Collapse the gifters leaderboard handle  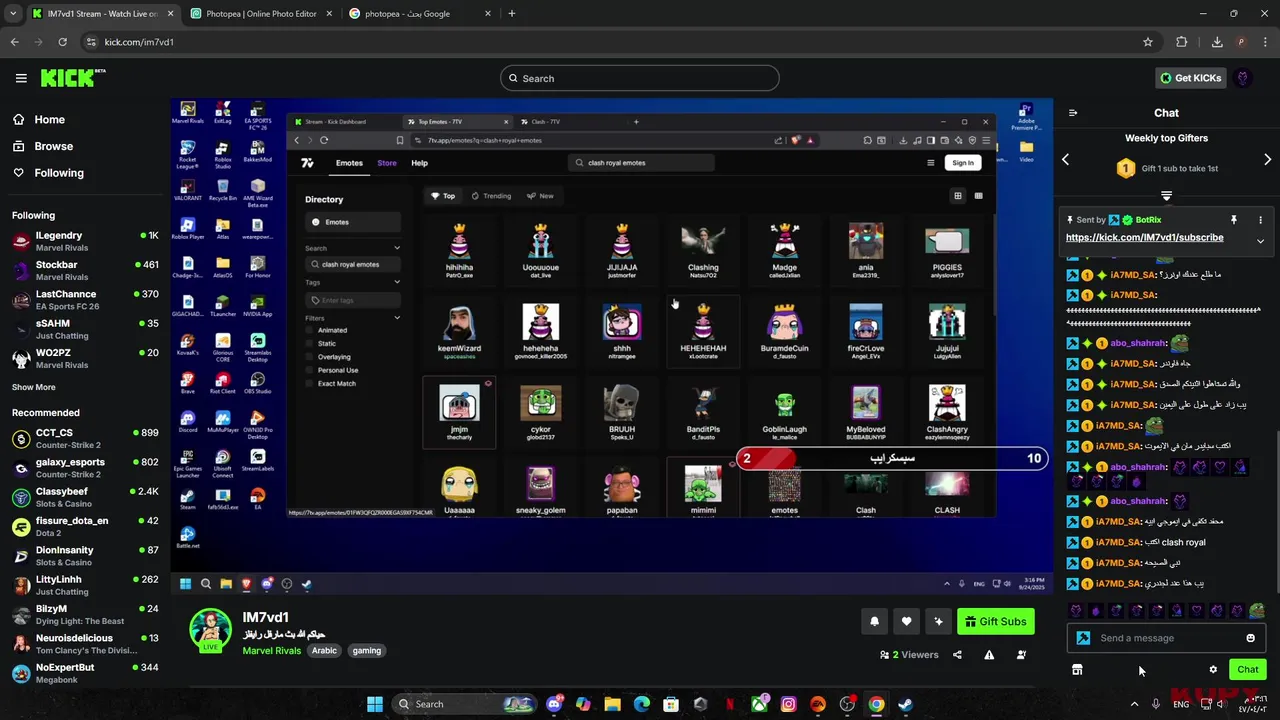point(1166,196)
